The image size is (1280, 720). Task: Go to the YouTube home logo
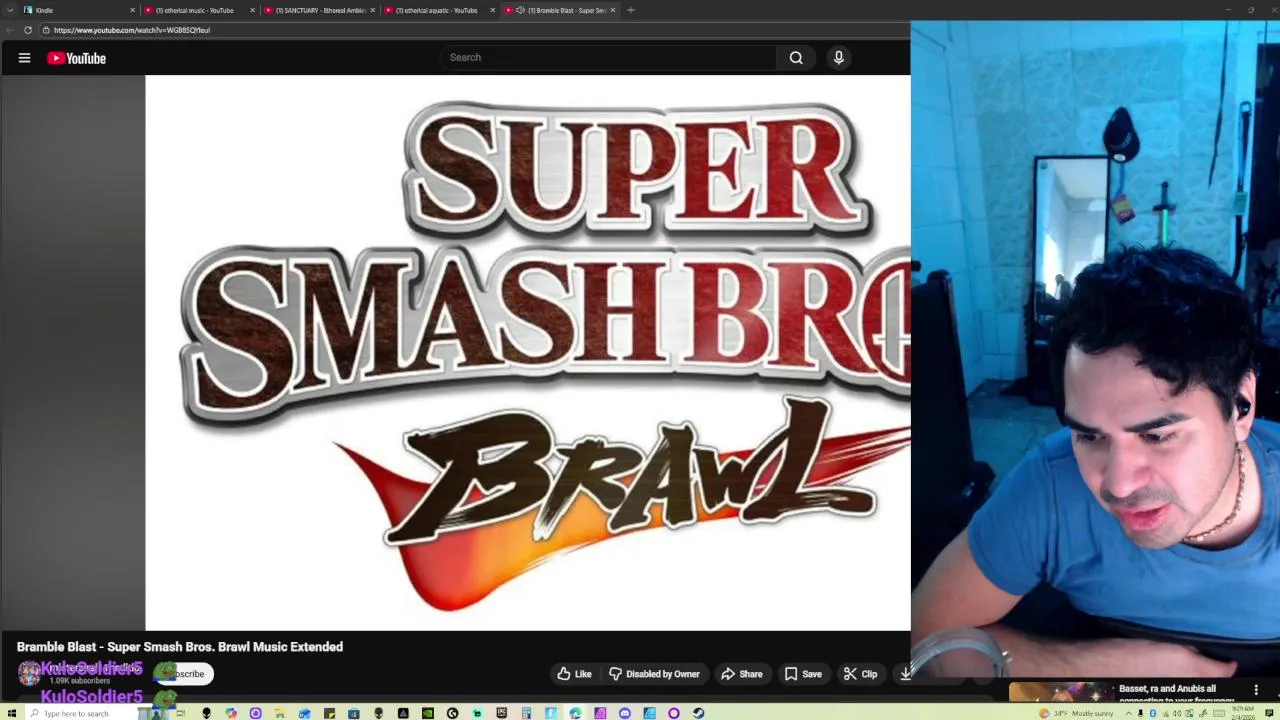point(76,58)
